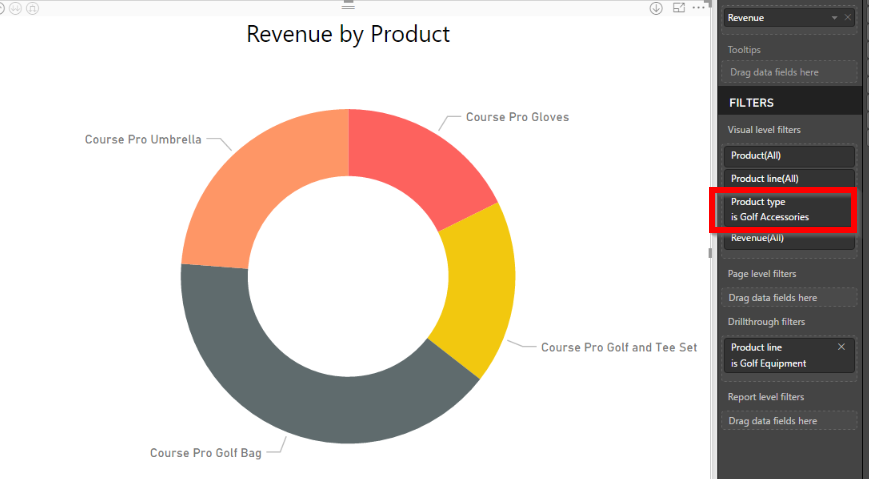The image size is (869, 479).
Task: Click the Tooltips section label
Action: point(744,50)
